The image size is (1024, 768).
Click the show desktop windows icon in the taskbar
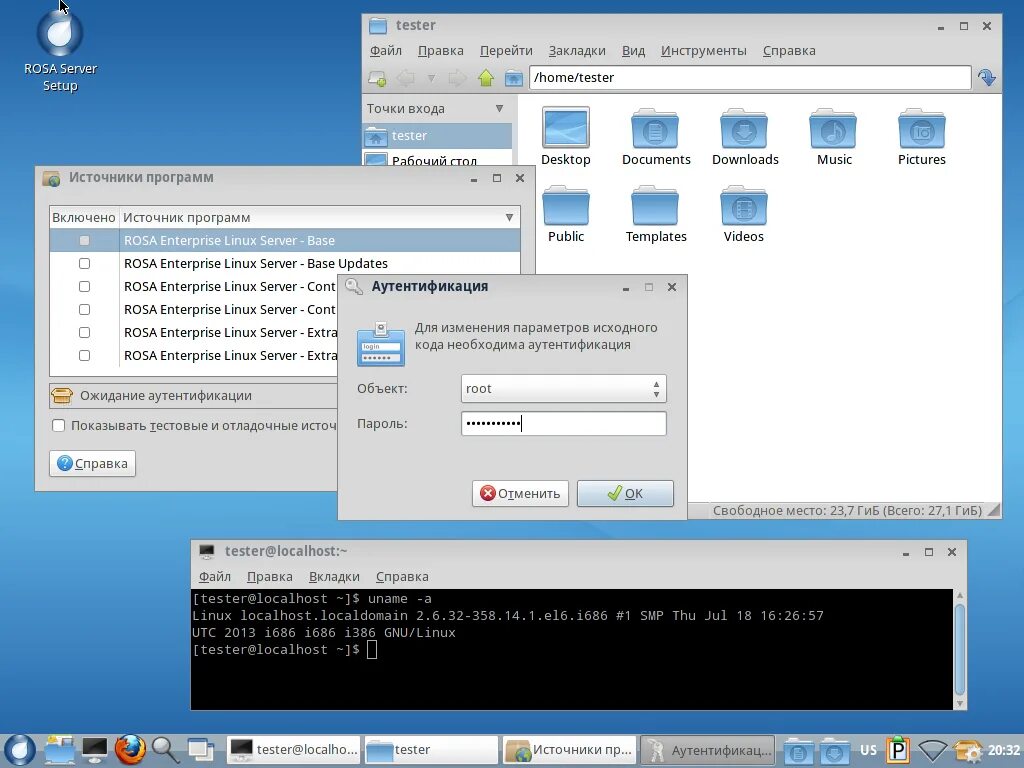[200, 750]
